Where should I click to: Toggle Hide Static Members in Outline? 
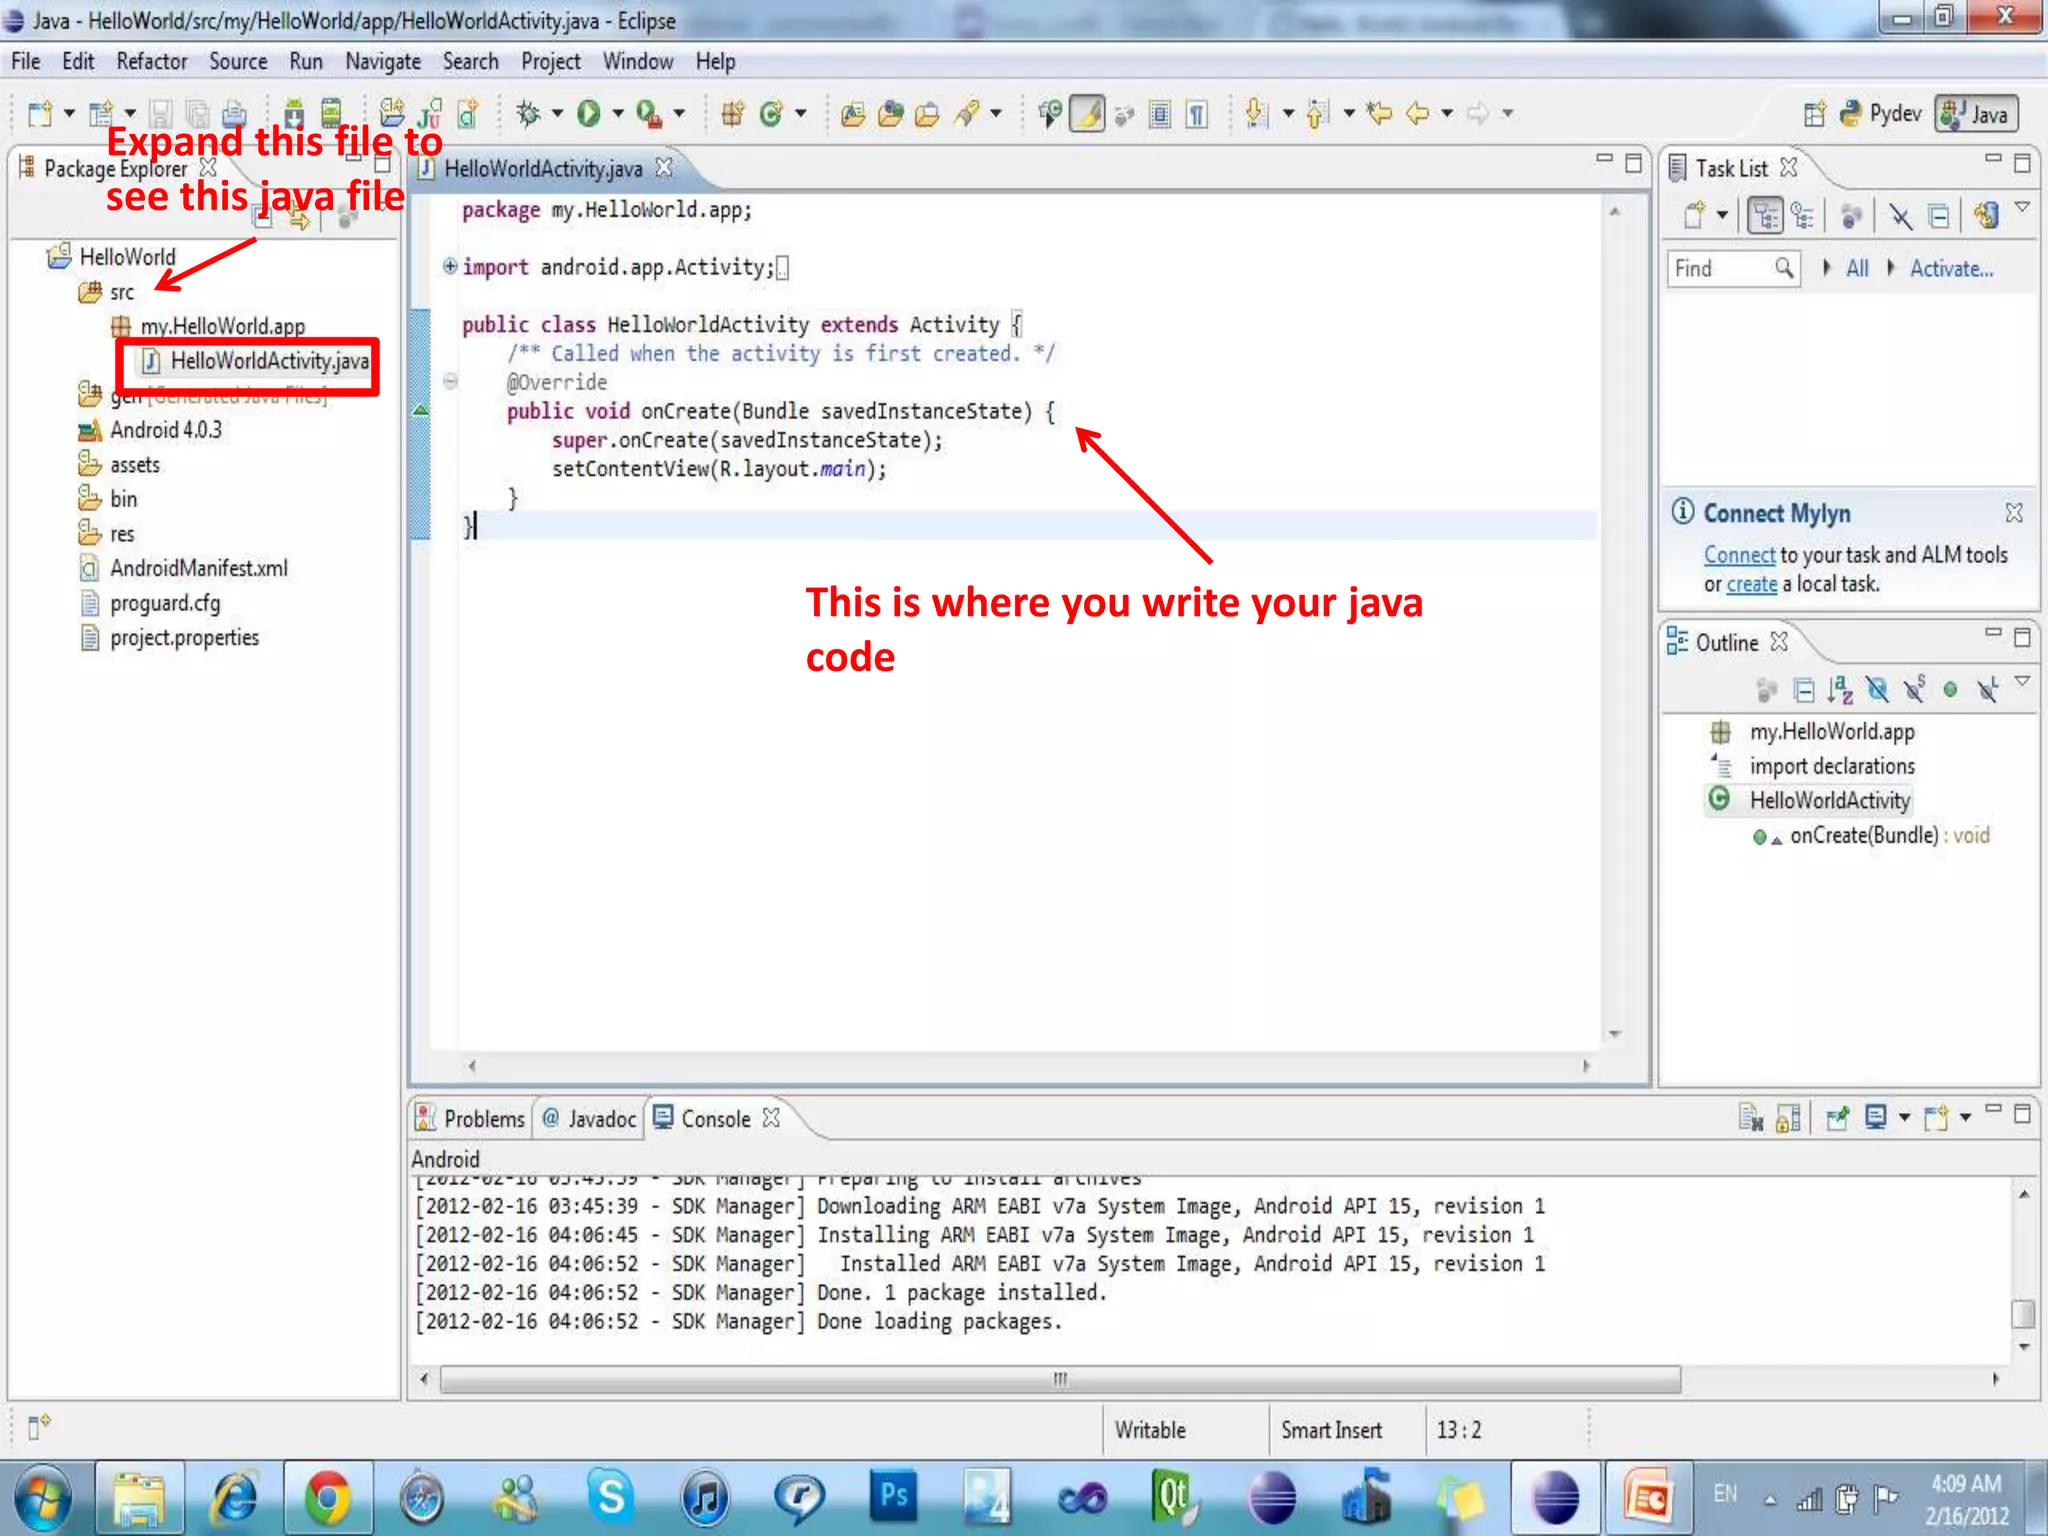[1914, 690]
